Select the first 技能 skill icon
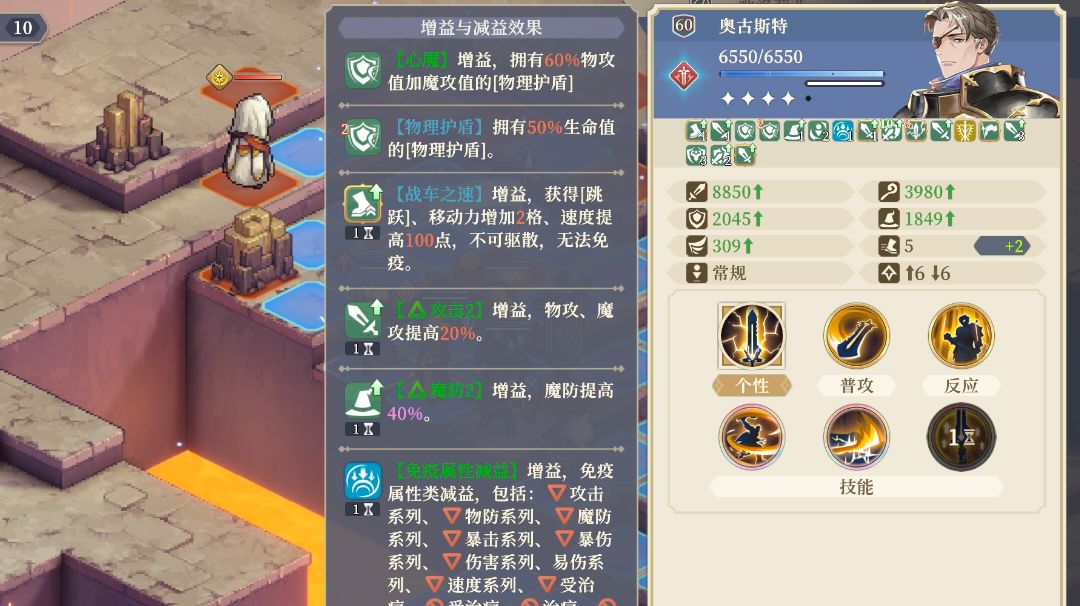The height and width of the screenshot is (606, 1080). pyautogui.click(x=751, y=437)
